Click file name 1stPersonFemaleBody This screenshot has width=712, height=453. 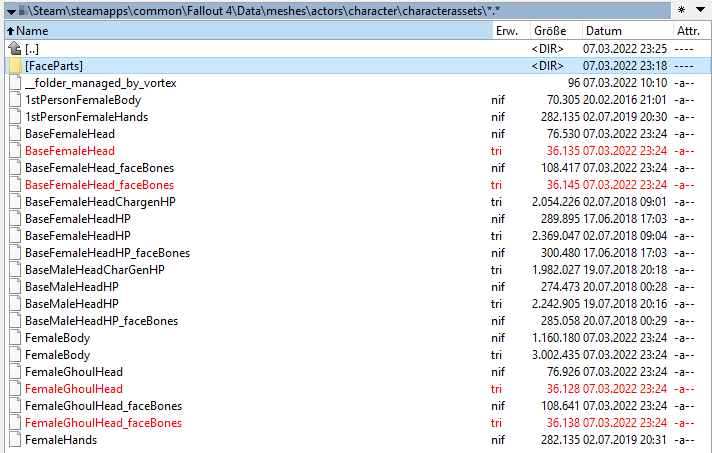click(83, 100)
